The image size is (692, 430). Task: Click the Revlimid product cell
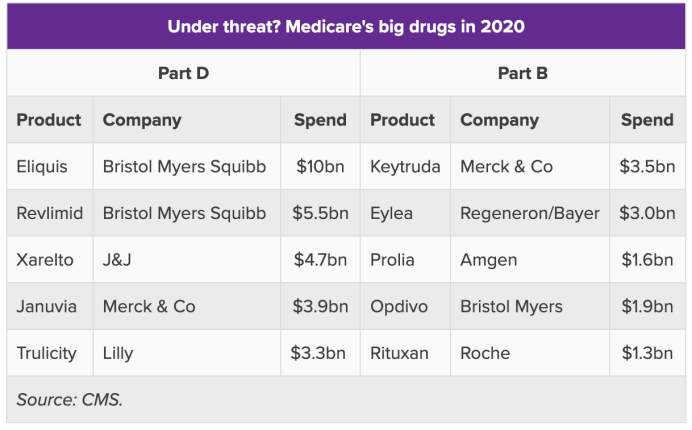50,213
